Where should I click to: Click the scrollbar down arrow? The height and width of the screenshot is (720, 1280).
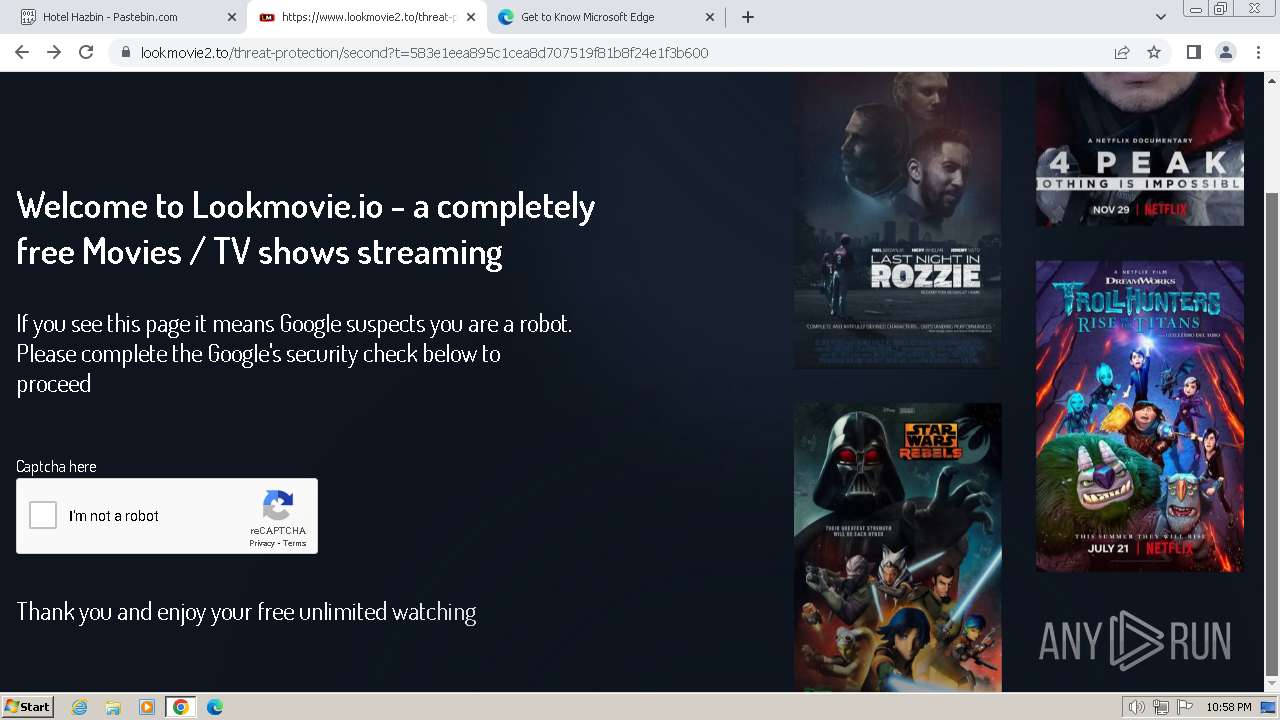point(1272,684)
